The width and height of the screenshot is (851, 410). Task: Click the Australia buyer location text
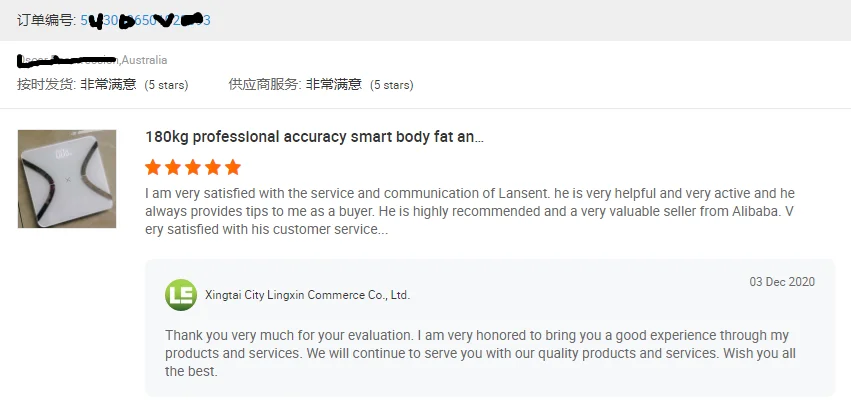click(144, 61)
